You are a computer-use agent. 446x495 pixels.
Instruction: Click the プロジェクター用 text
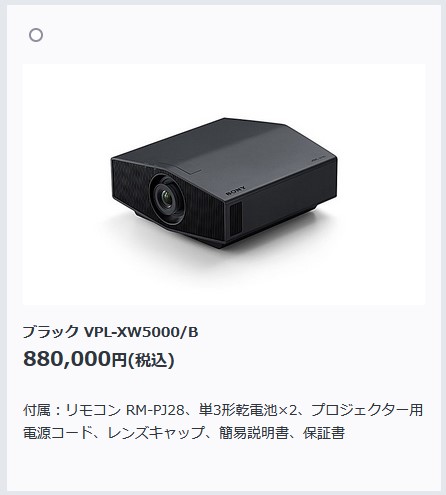pyautogui.click(x=367, y=410)
